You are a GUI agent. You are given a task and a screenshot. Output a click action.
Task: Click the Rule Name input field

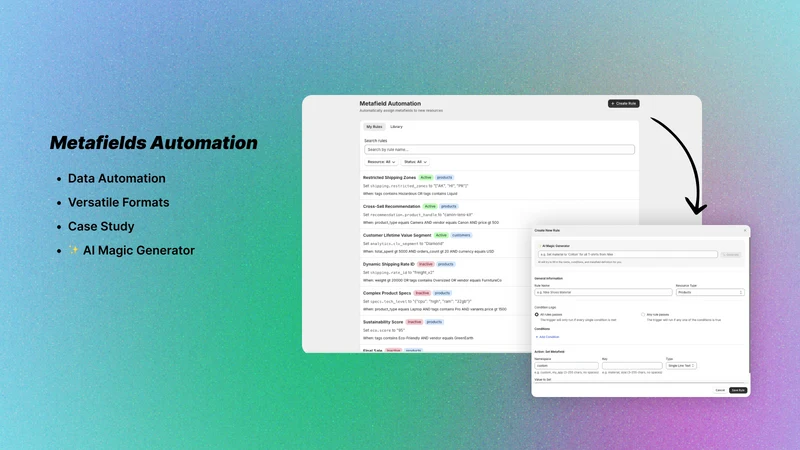click(603, 292)
